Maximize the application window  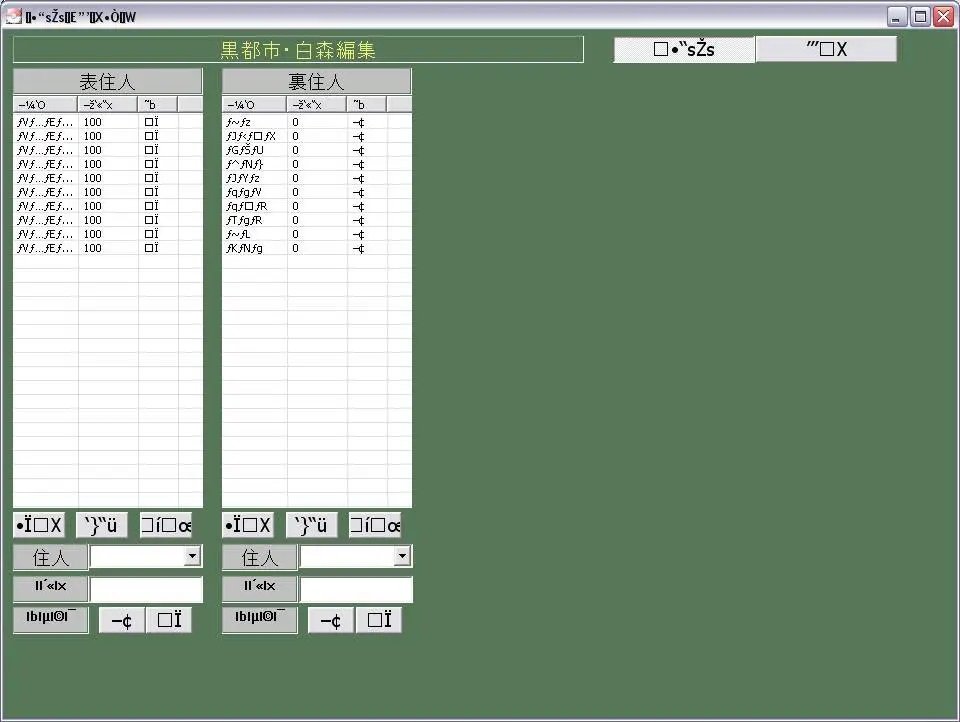pyautogui.click(x=920, y=17)
